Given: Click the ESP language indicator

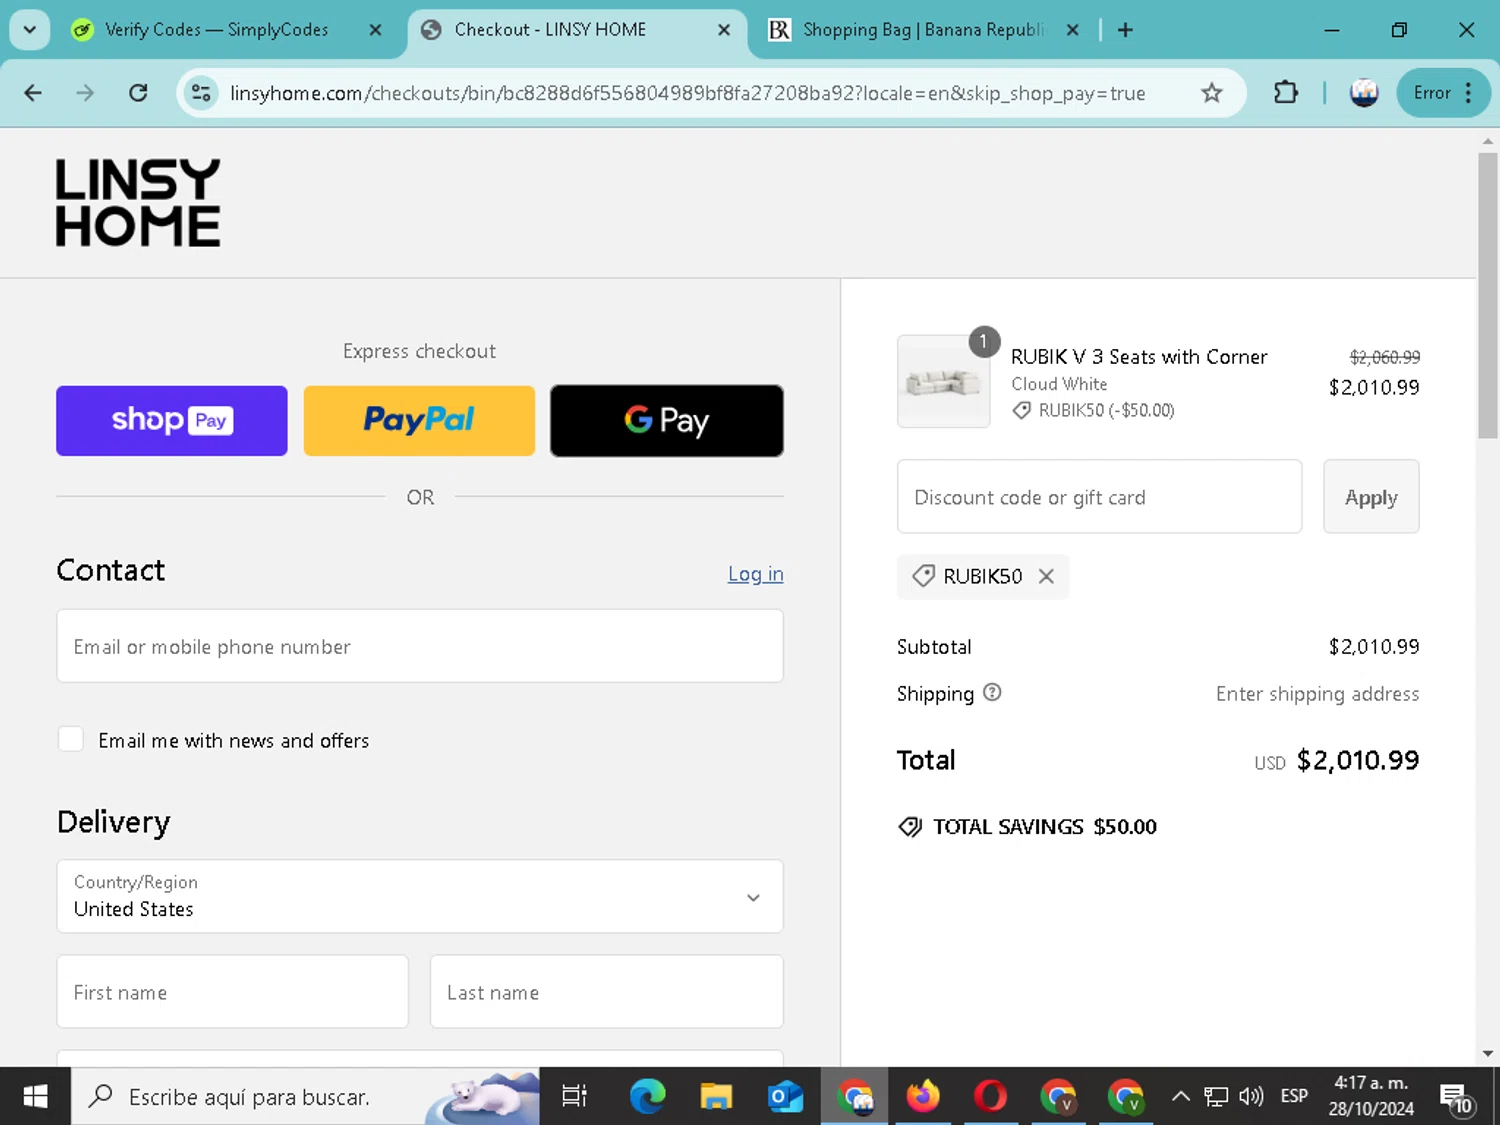Looking at the screenshot, I should point(1294,1097).
